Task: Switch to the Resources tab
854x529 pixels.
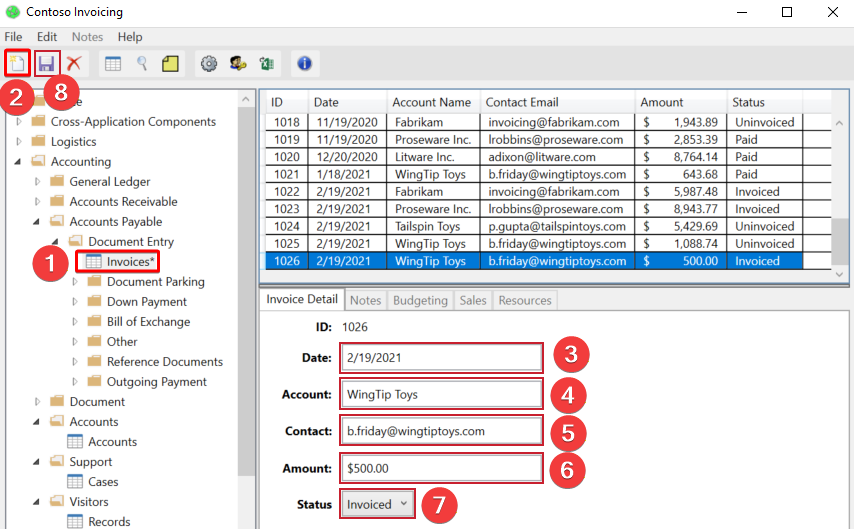Action: point(524,300)
